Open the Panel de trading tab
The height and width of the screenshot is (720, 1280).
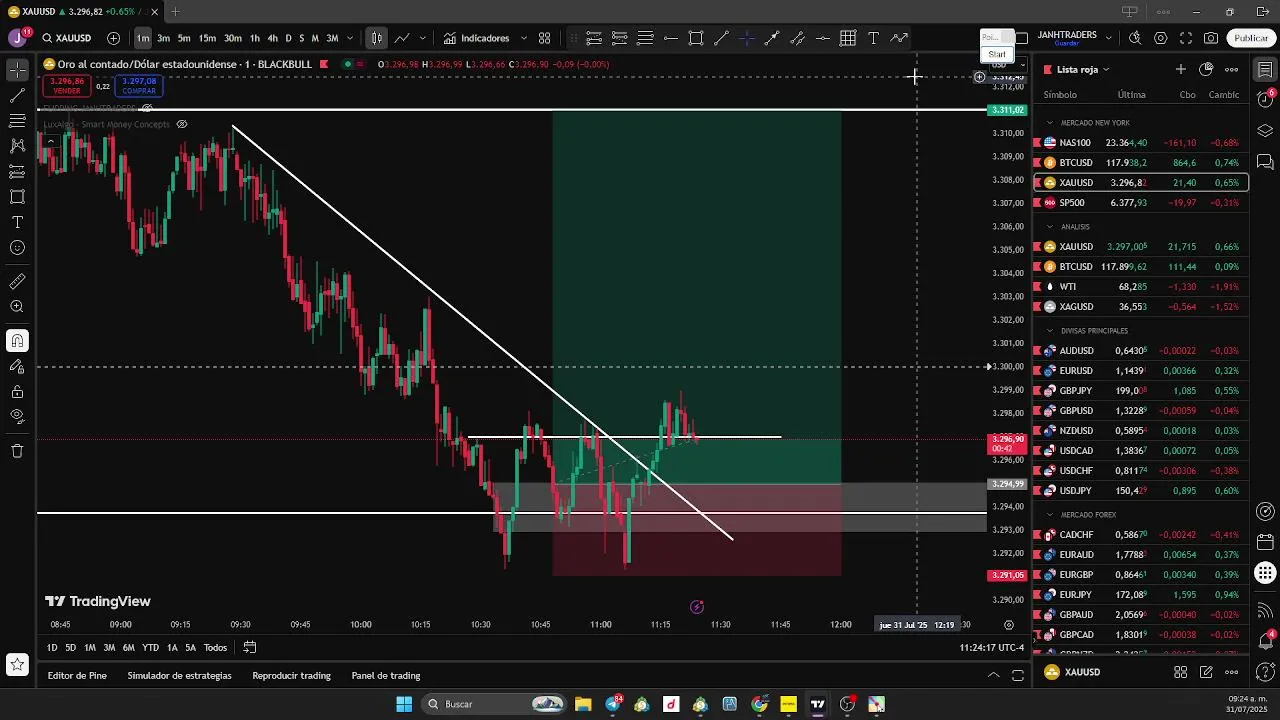coord(385,675)
